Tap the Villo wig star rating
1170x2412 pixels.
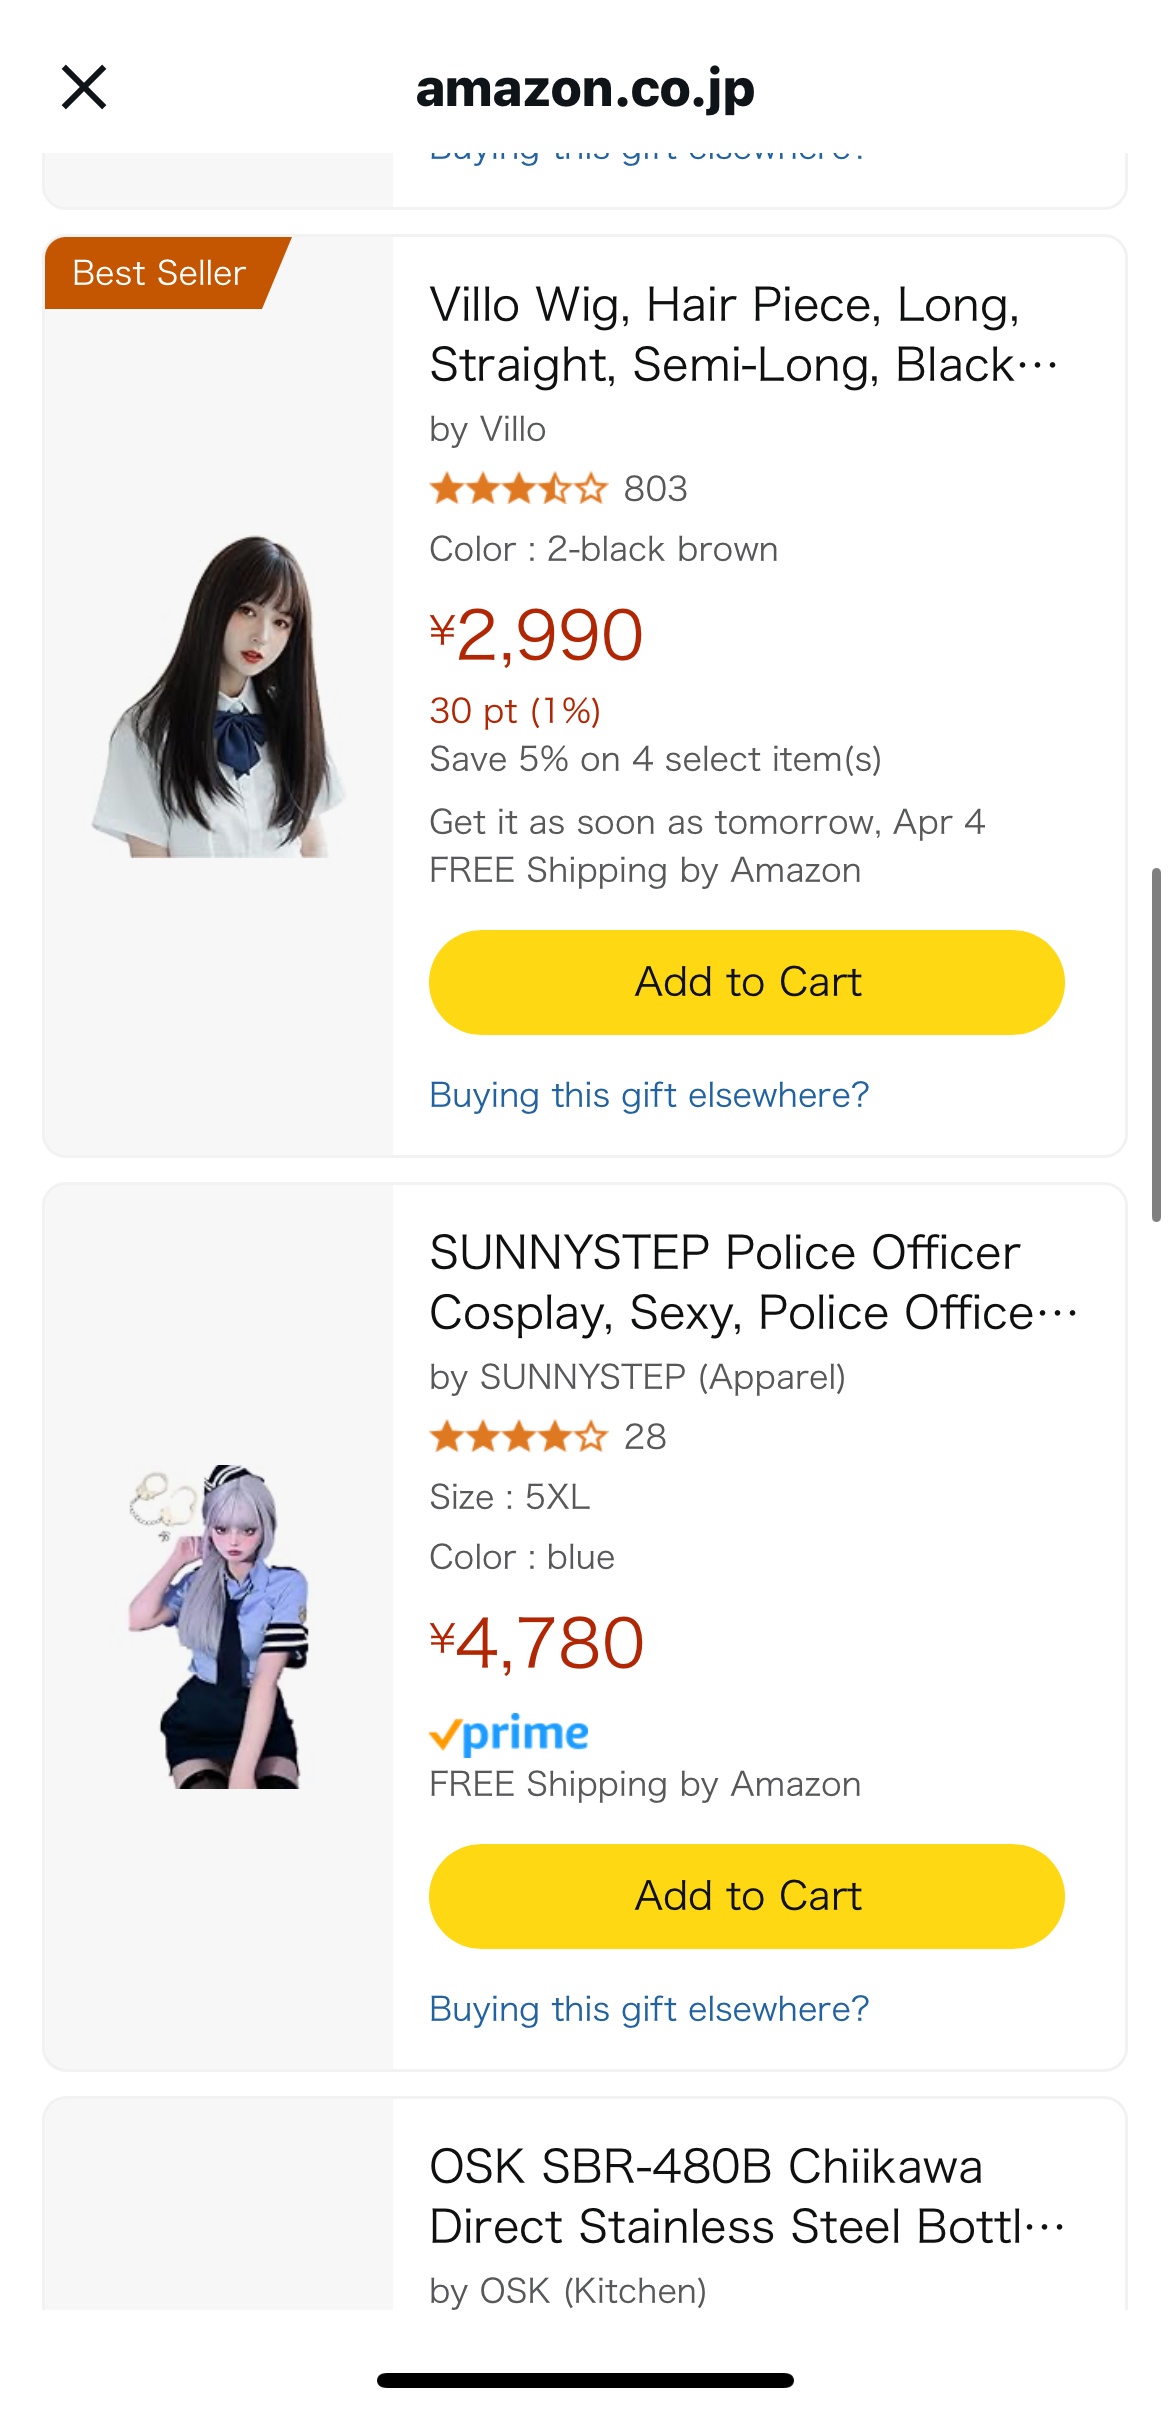coord(518,489)
